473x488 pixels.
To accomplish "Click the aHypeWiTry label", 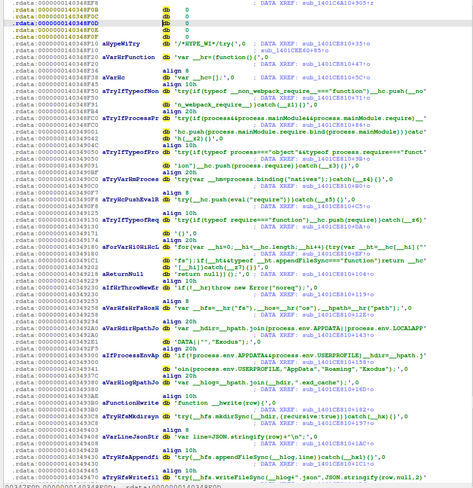I will 121,44.
